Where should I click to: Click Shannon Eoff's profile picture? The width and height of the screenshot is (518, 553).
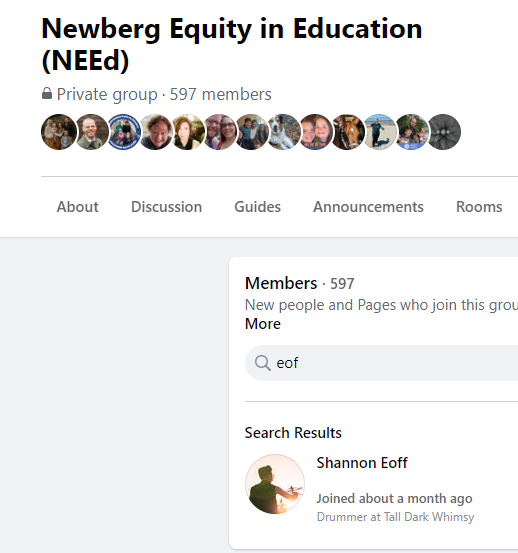point(275,484)
